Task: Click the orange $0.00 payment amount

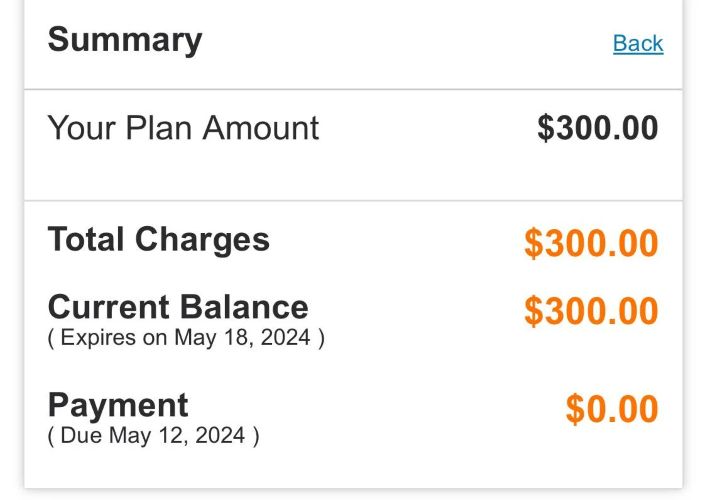Action: tap(612, 409)
